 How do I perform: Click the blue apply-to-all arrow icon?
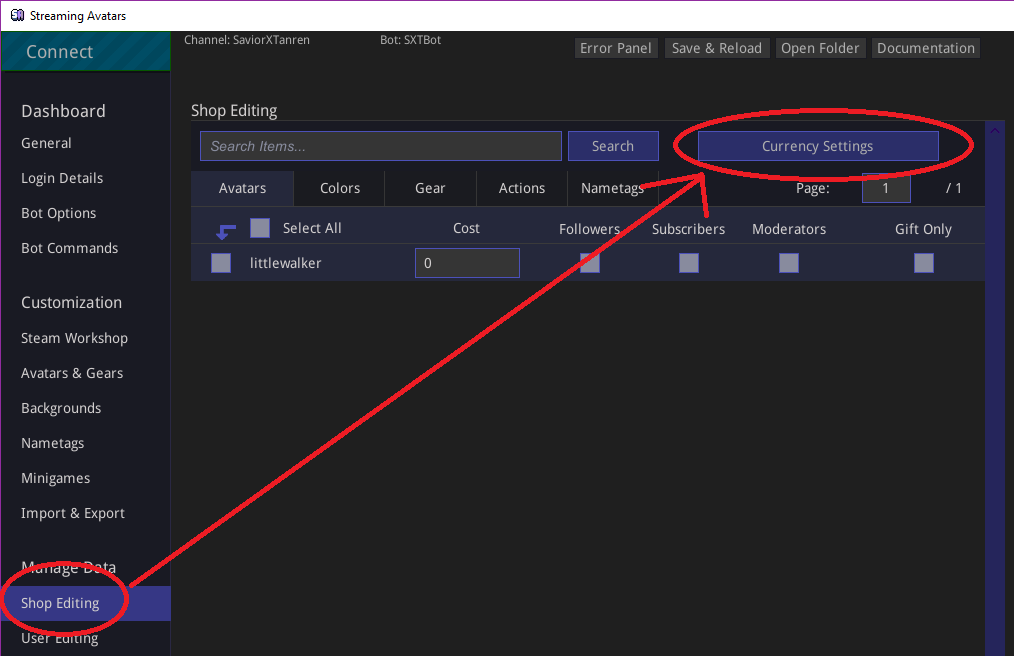[x=224, y=228]
